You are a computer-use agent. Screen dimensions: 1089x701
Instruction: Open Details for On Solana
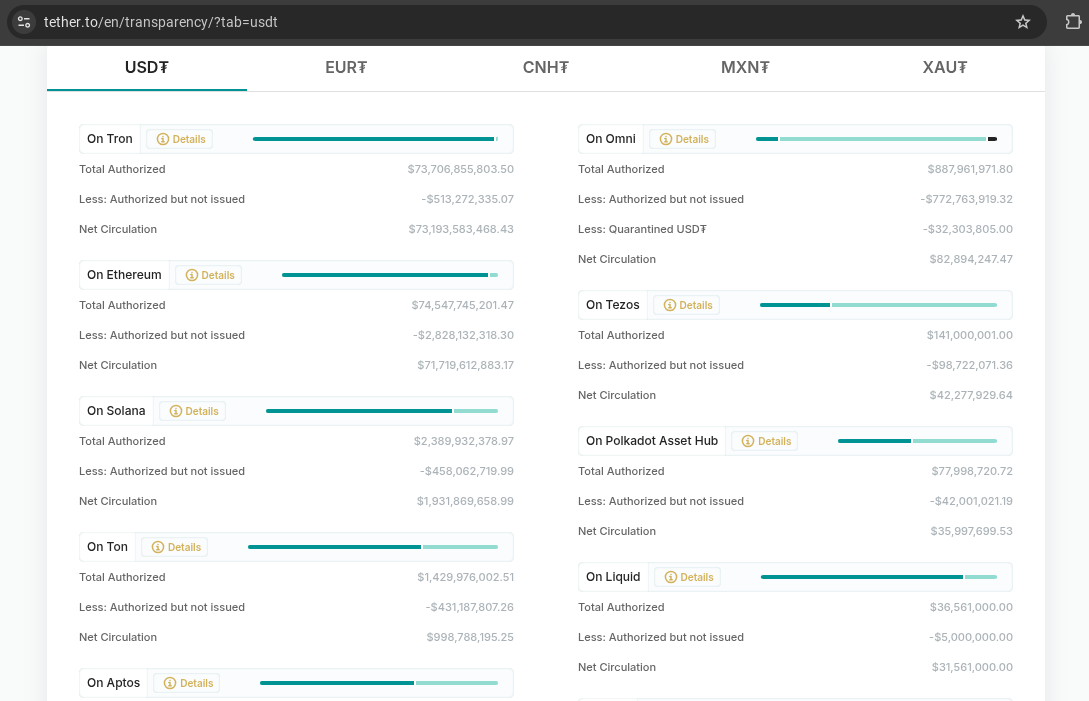click(194, 411)
